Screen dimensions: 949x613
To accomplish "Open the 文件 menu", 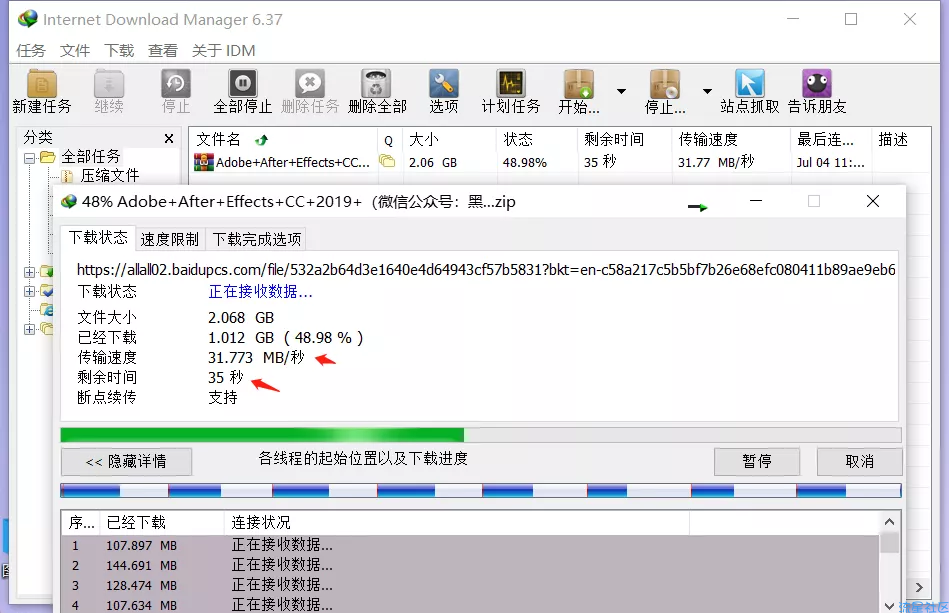I will (75, 51).
